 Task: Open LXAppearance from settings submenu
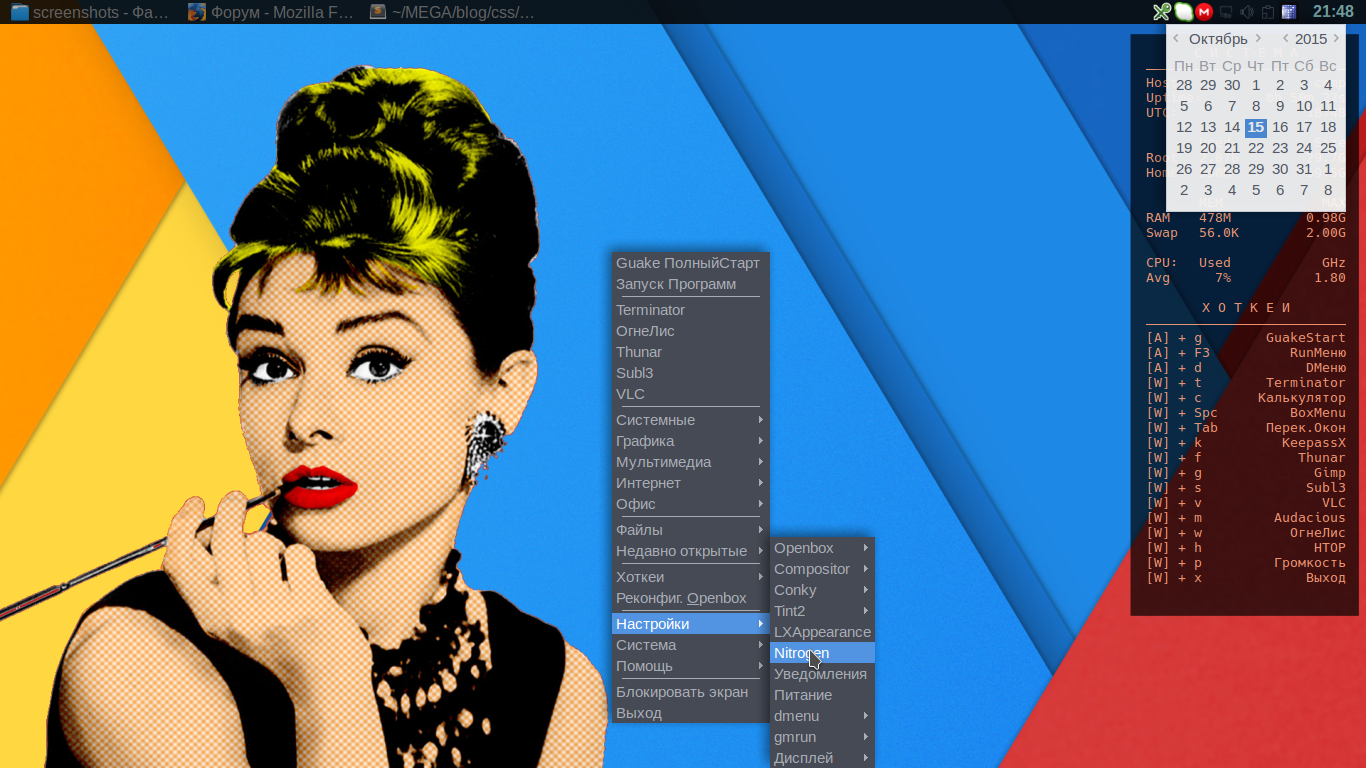pyautogui.click(x=822, y=632)
